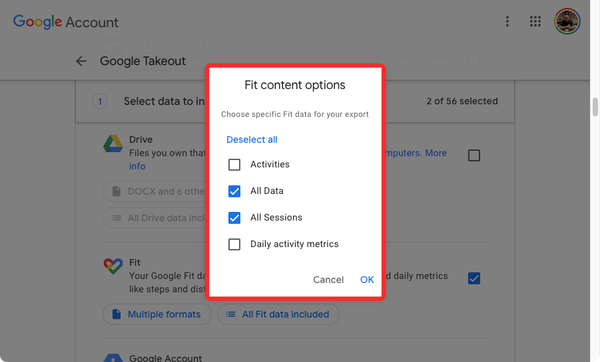Check the Activities checkbox
This screenshot has width=600, height=362.
tap(234, 165)
